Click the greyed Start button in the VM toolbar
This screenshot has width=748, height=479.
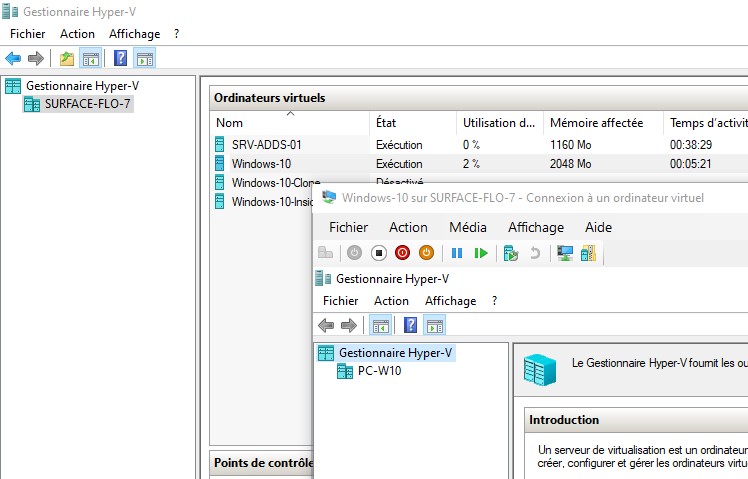coord(354,253)
